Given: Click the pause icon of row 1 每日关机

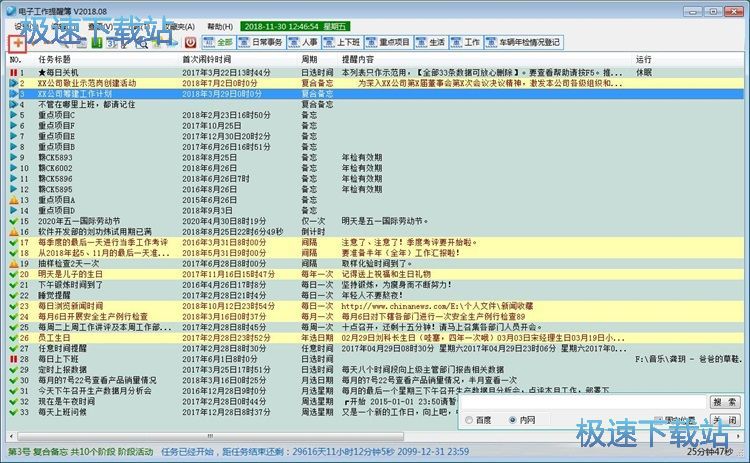Looking at the screenshot, I should [x=13, y=73].
